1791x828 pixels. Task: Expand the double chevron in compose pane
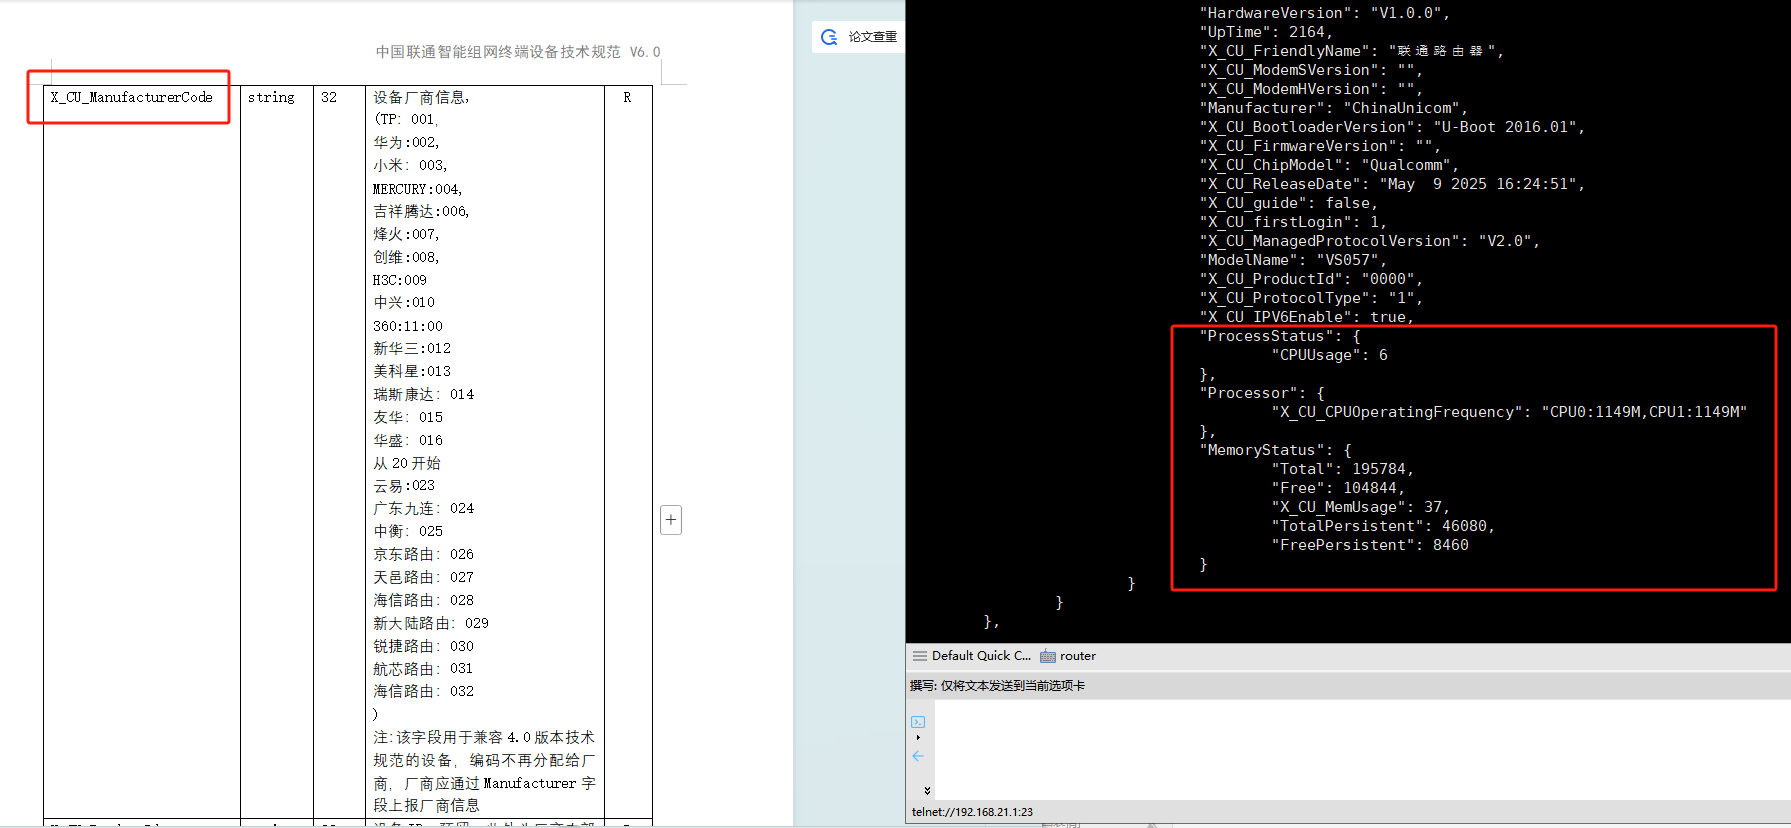pos(927,790)
